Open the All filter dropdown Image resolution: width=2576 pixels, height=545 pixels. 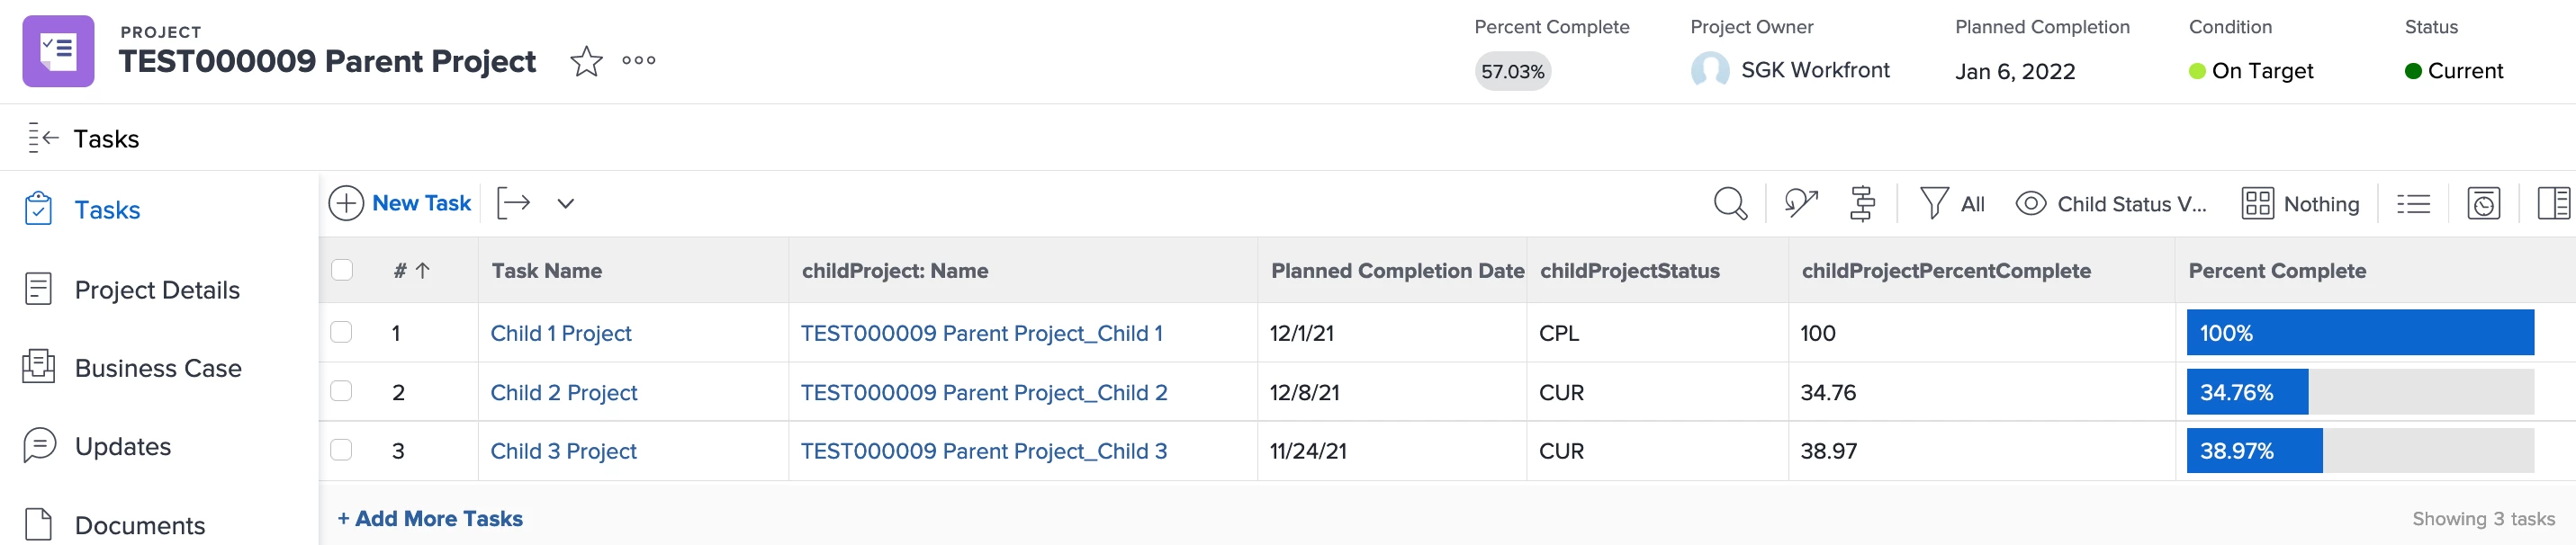point(1952,204)
